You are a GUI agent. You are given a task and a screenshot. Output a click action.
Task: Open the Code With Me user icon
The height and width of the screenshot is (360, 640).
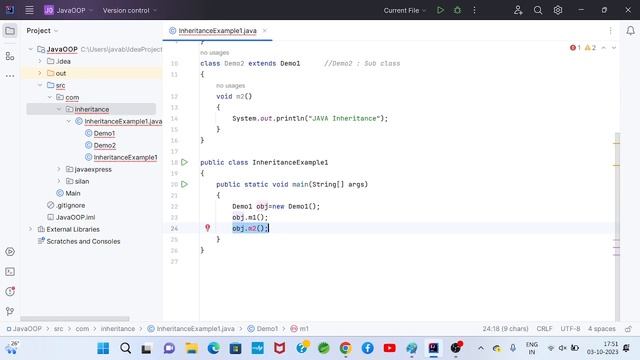pyautogui.click(x=518, y=10)
